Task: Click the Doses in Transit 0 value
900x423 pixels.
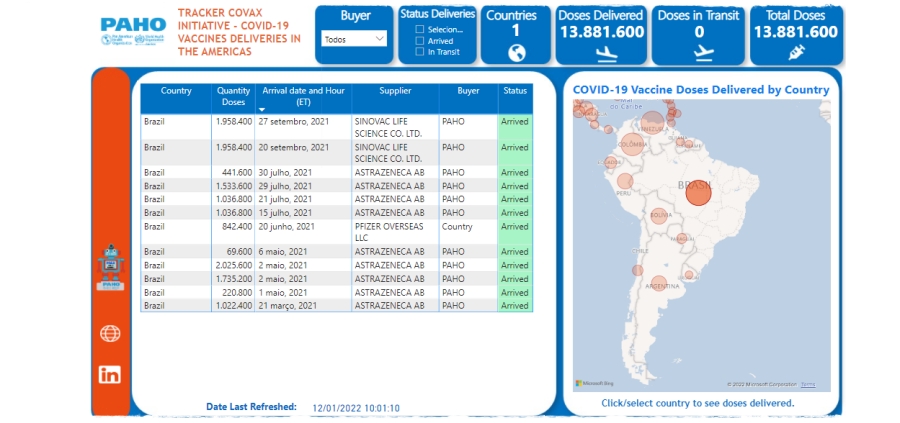Action: click(x=699, y=32)
